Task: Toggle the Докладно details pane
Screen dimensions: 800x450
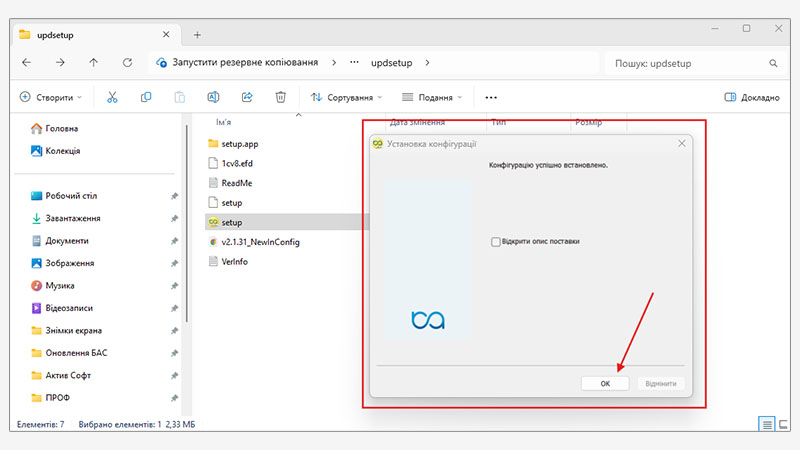Action: tap(752, 97)
